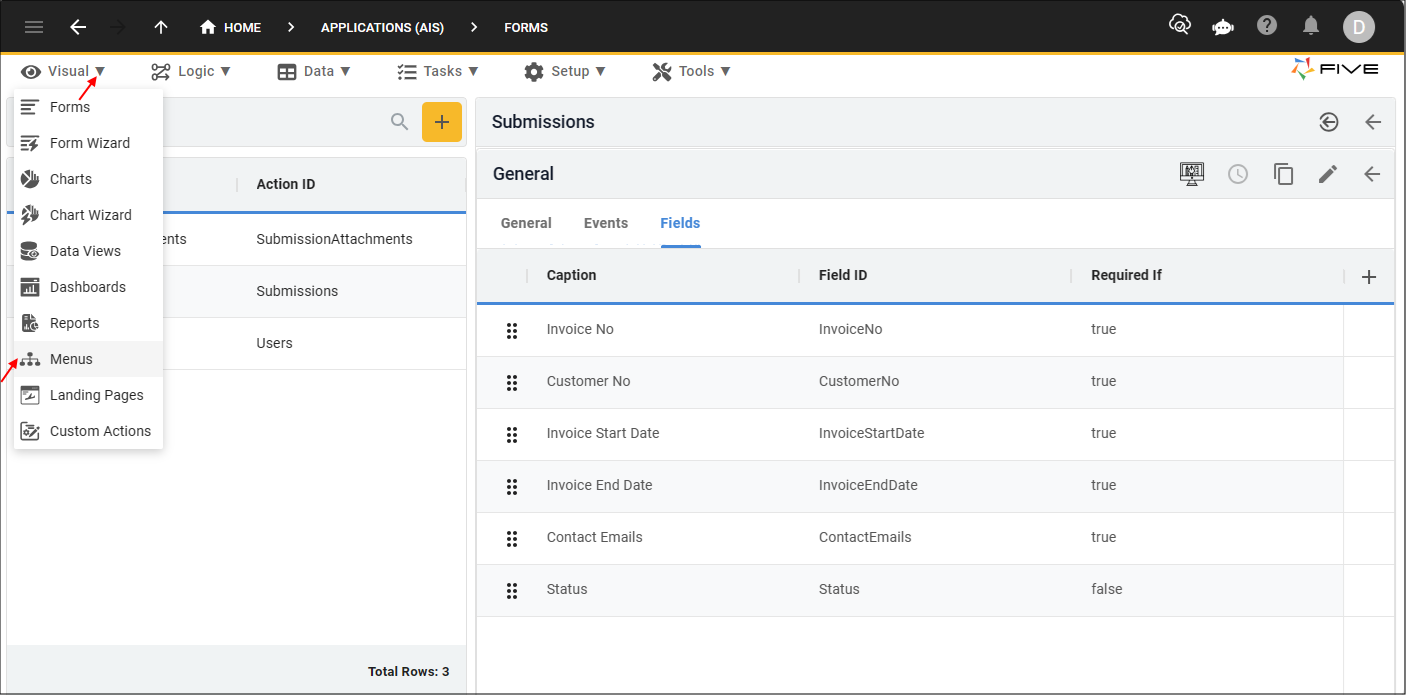Click the HOME breadcrumb link
Viewport: 1406px width, 695px height.
click(231, 27)
